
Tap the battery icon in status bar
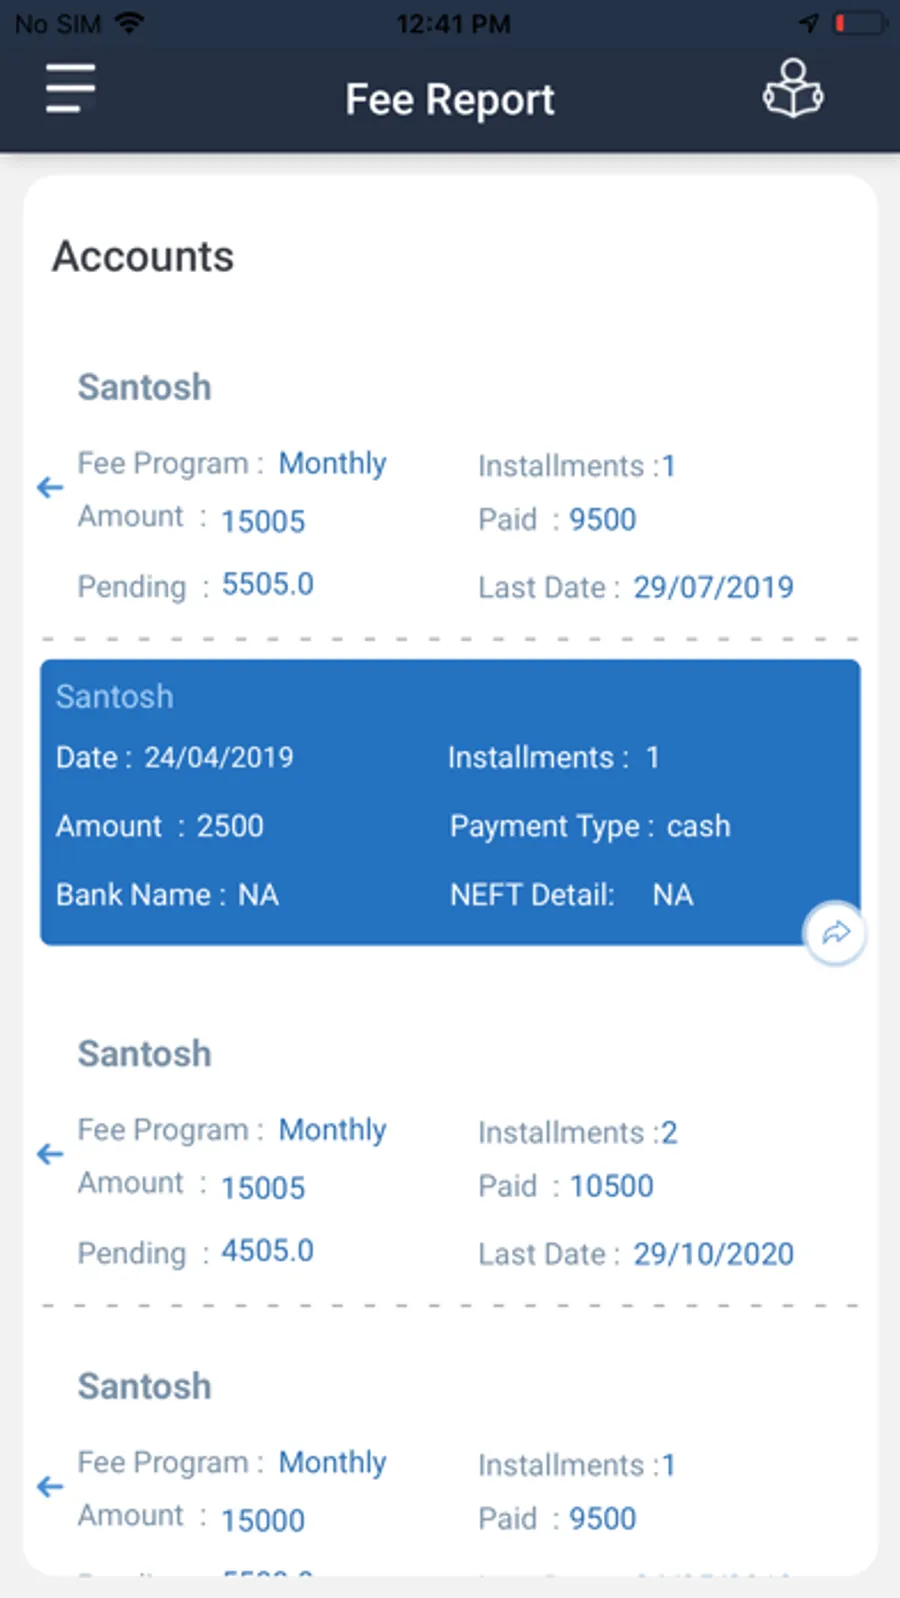(x=861, y=23)
